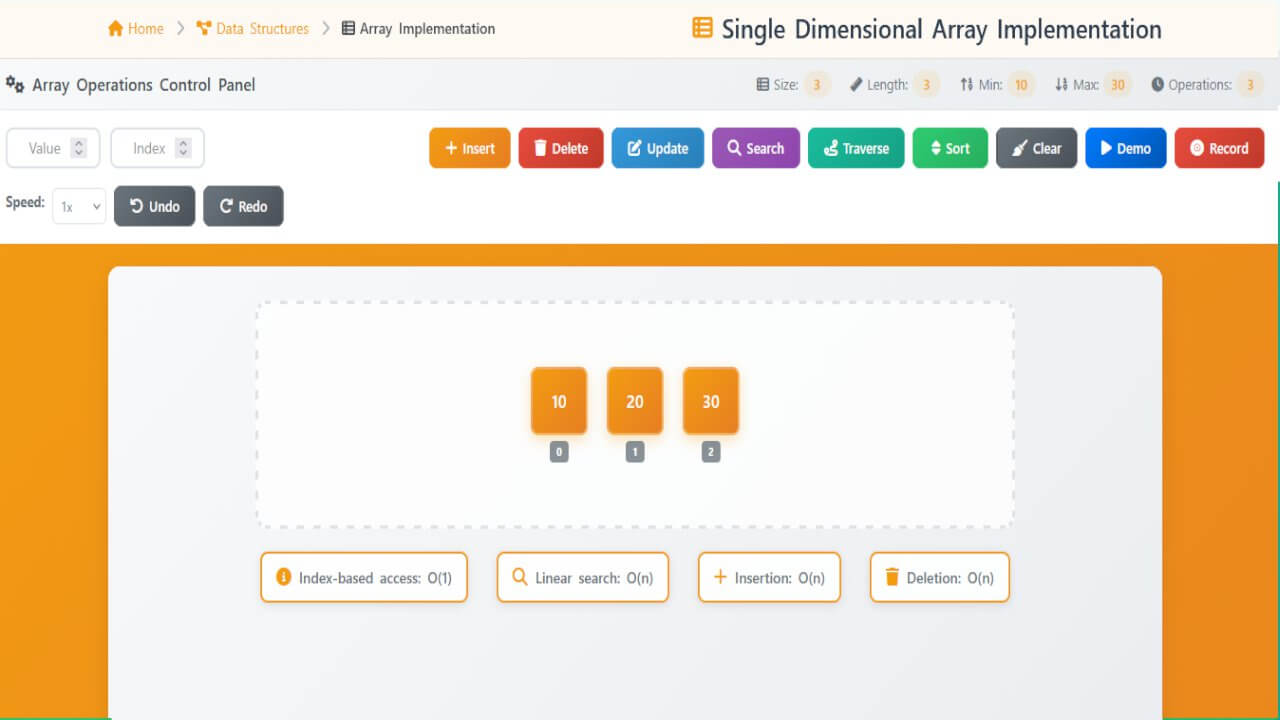Click the Length ruler icon
Viewport: 1280px width, 720px height.
[856, 85]
